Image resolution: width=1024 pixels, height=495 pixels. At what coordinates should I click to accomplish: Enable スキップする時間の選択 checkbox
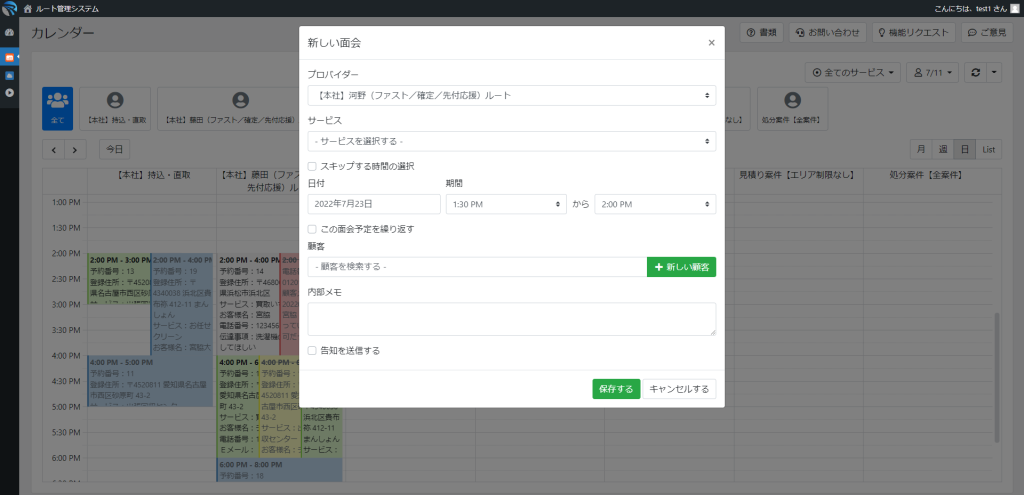click(x=313, y=166)
